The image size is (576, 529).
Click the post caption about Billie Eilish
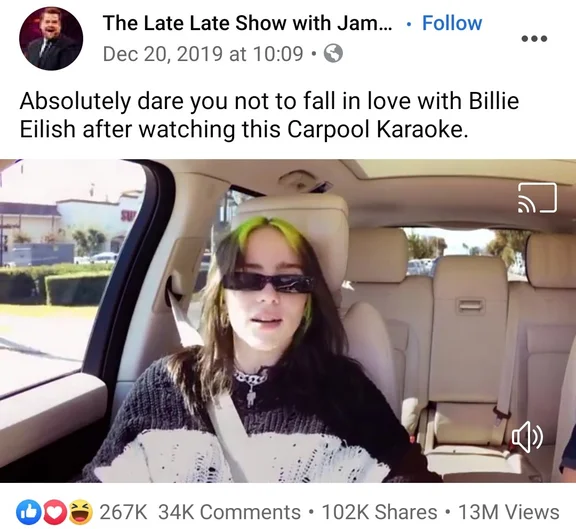tap(269, 115)
